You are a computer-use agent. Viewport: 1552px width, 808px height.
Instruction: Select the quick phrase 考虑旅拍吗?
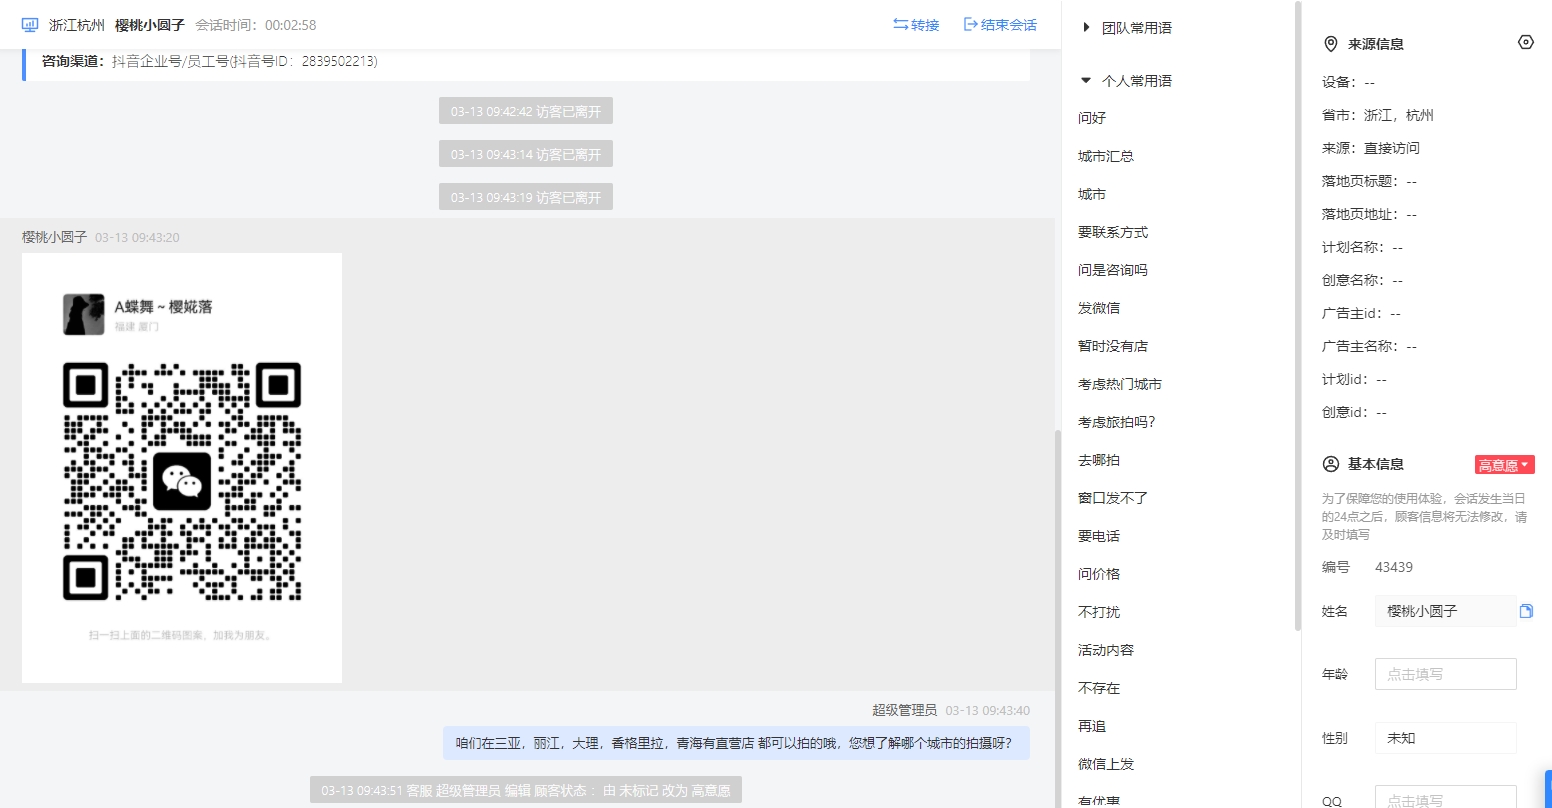1117,422
